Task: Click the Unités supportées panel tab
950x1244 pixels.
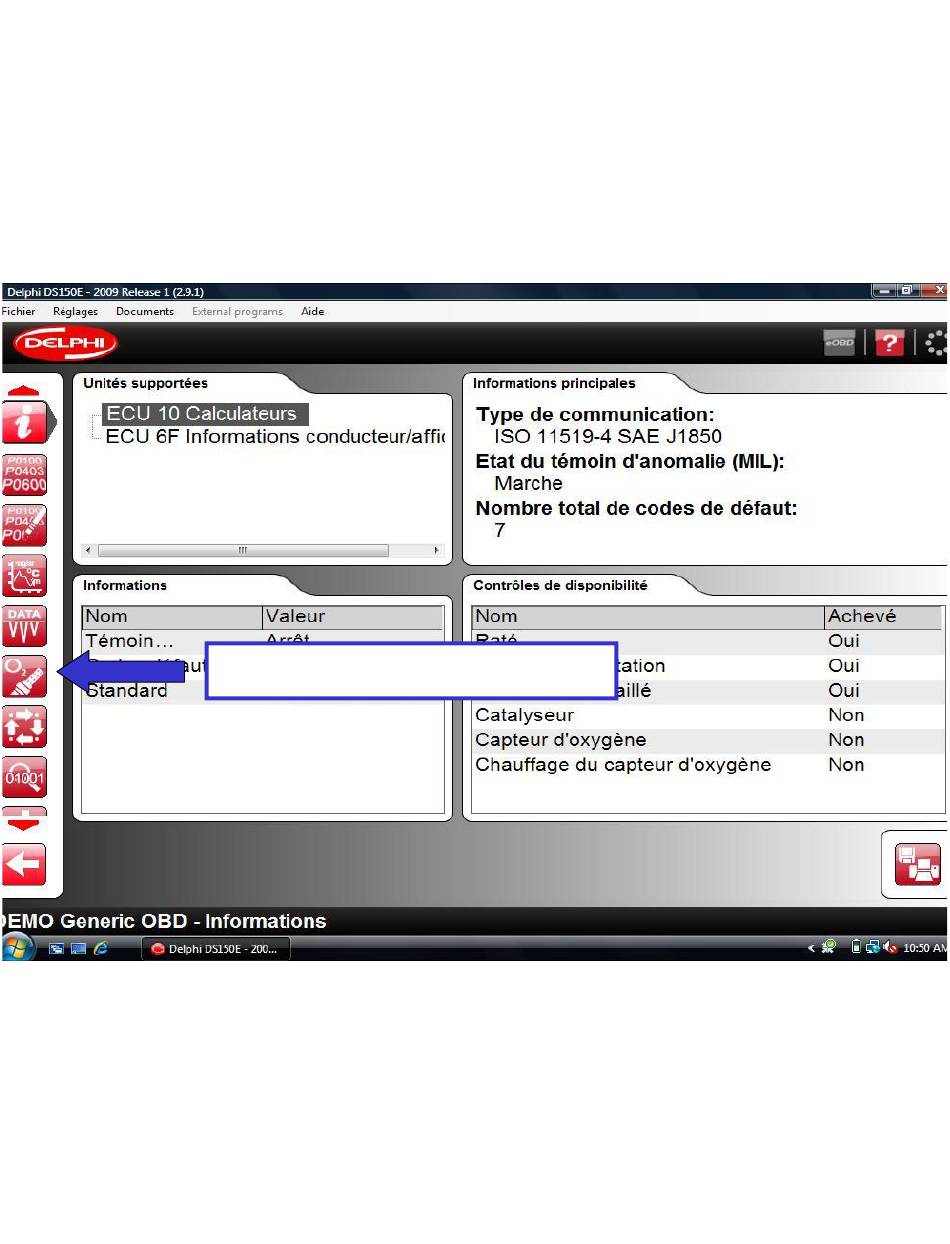Action: click(146, 383)
